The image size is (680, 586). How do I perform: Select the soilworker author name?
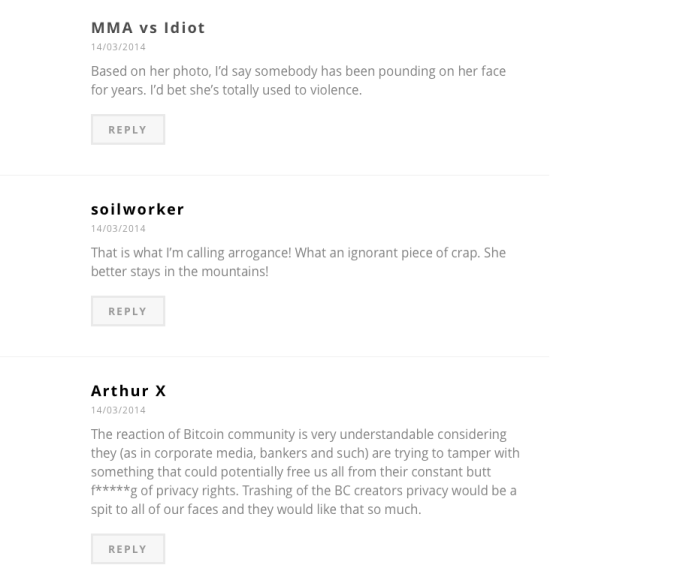137,209
